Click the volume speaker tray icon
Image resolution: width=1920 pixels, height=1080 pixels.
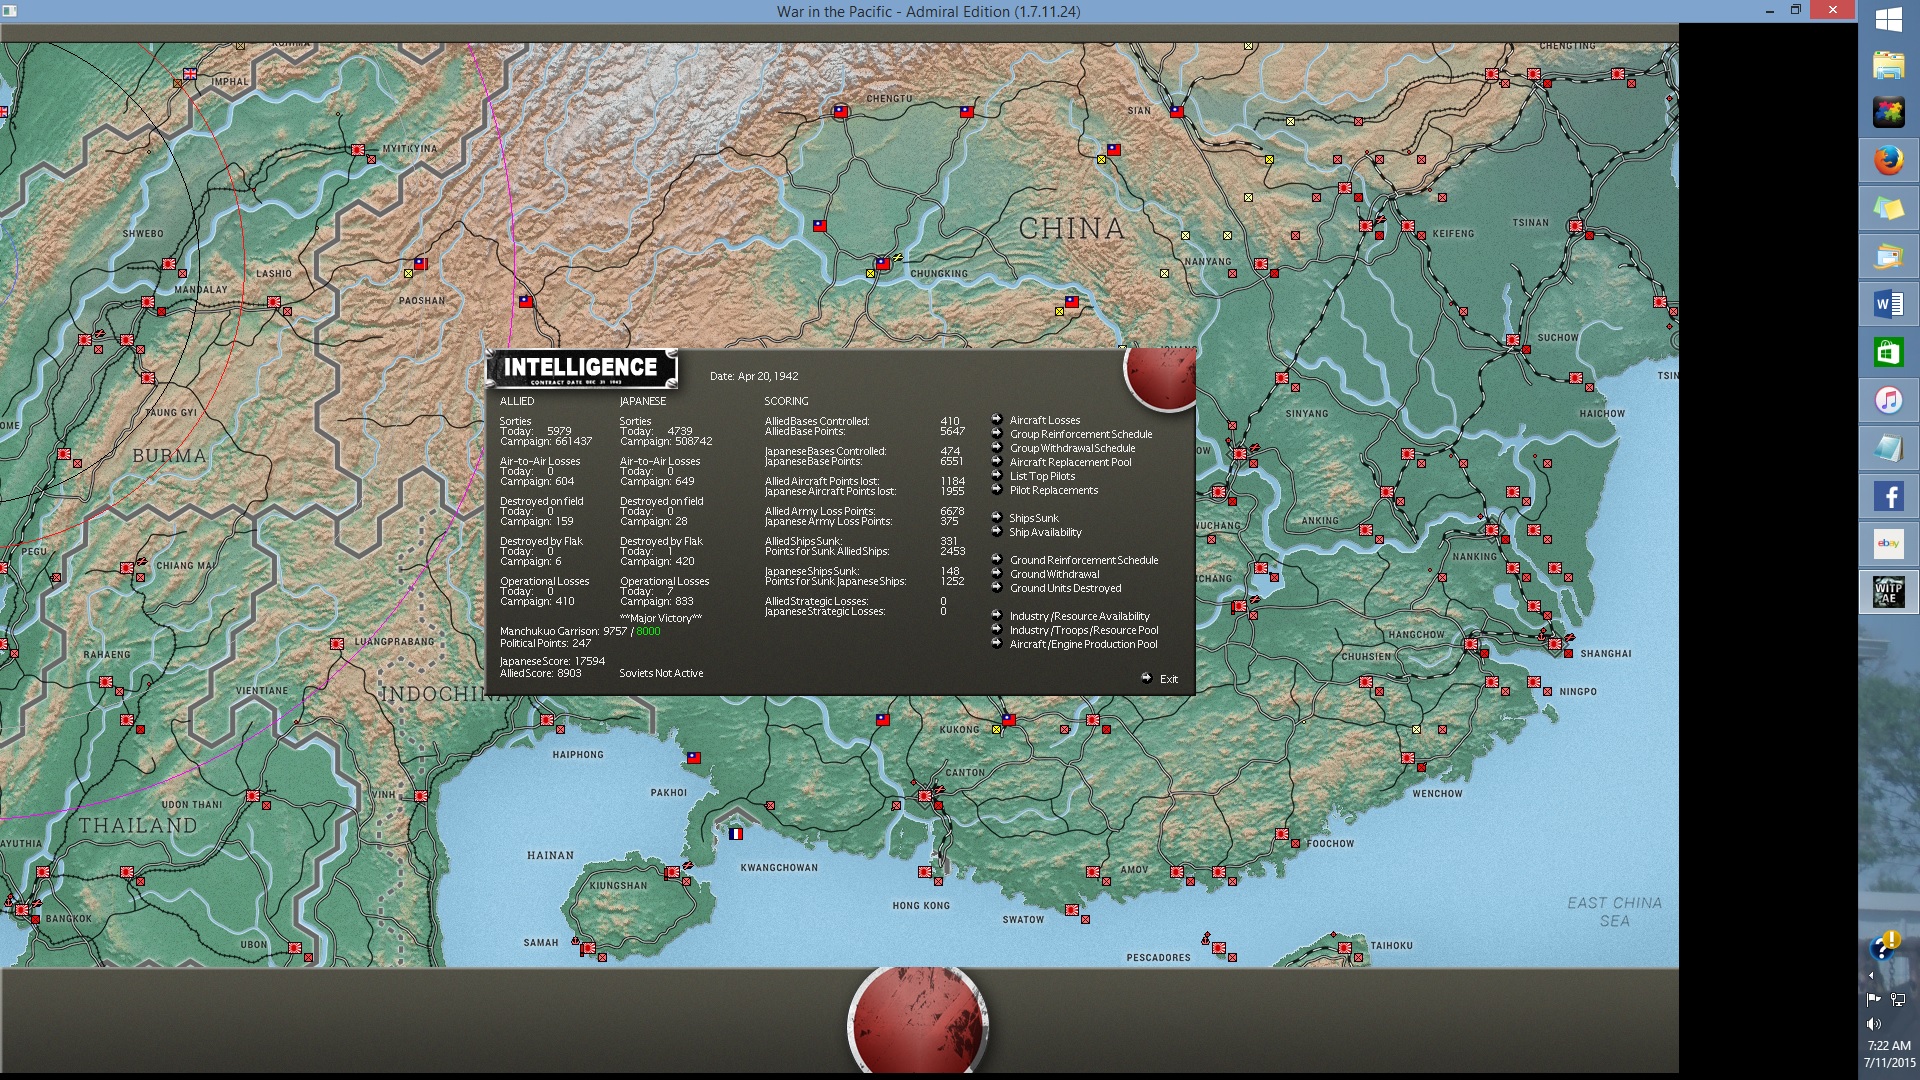click(x=1874, y=1024)
